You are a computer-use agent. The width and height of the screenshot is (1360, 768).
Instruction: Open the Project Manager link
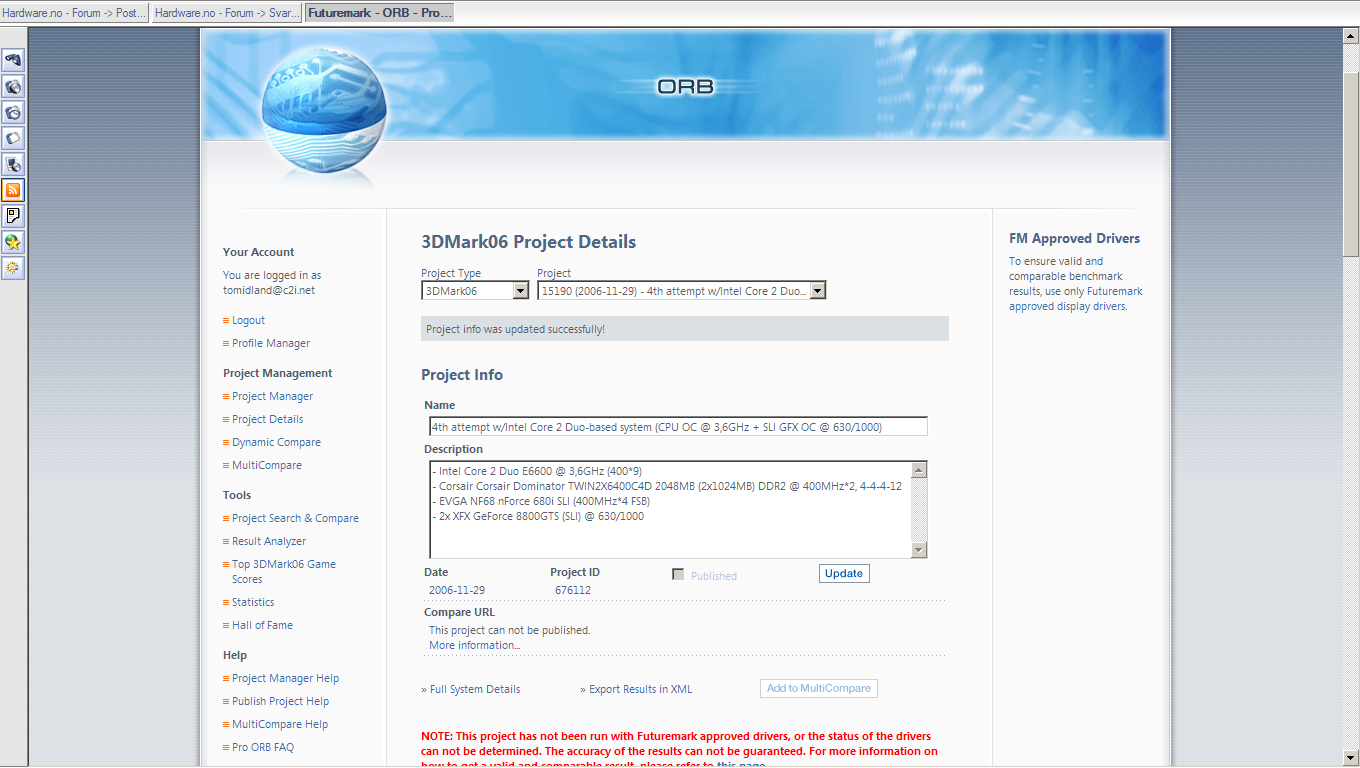tap(272, 397)
